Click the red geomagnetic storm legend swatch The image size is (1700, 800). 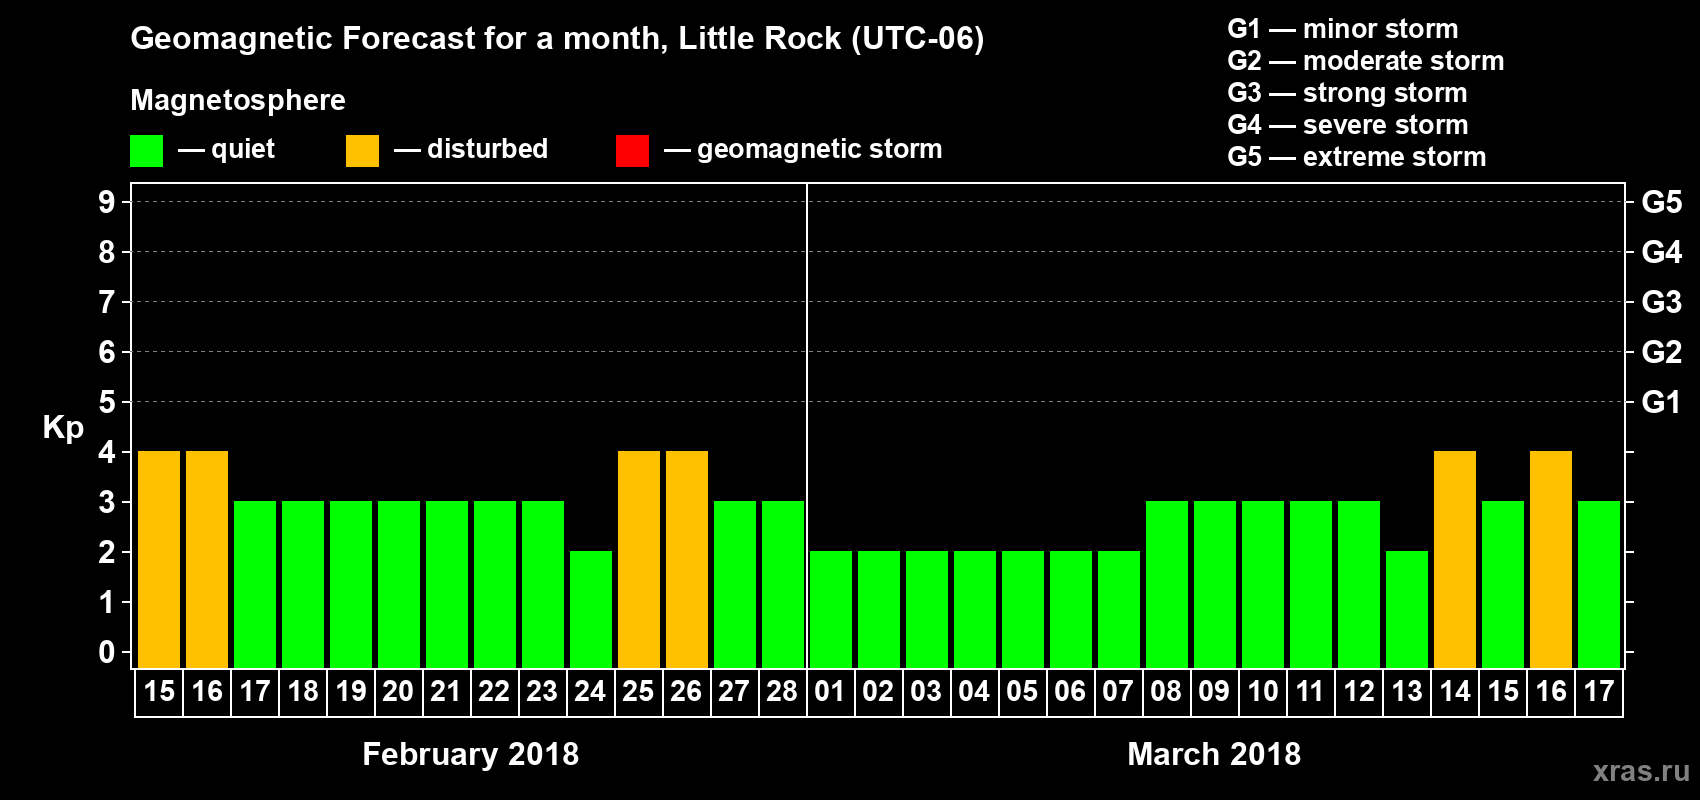pyautogui.click(x=633, y=151)
